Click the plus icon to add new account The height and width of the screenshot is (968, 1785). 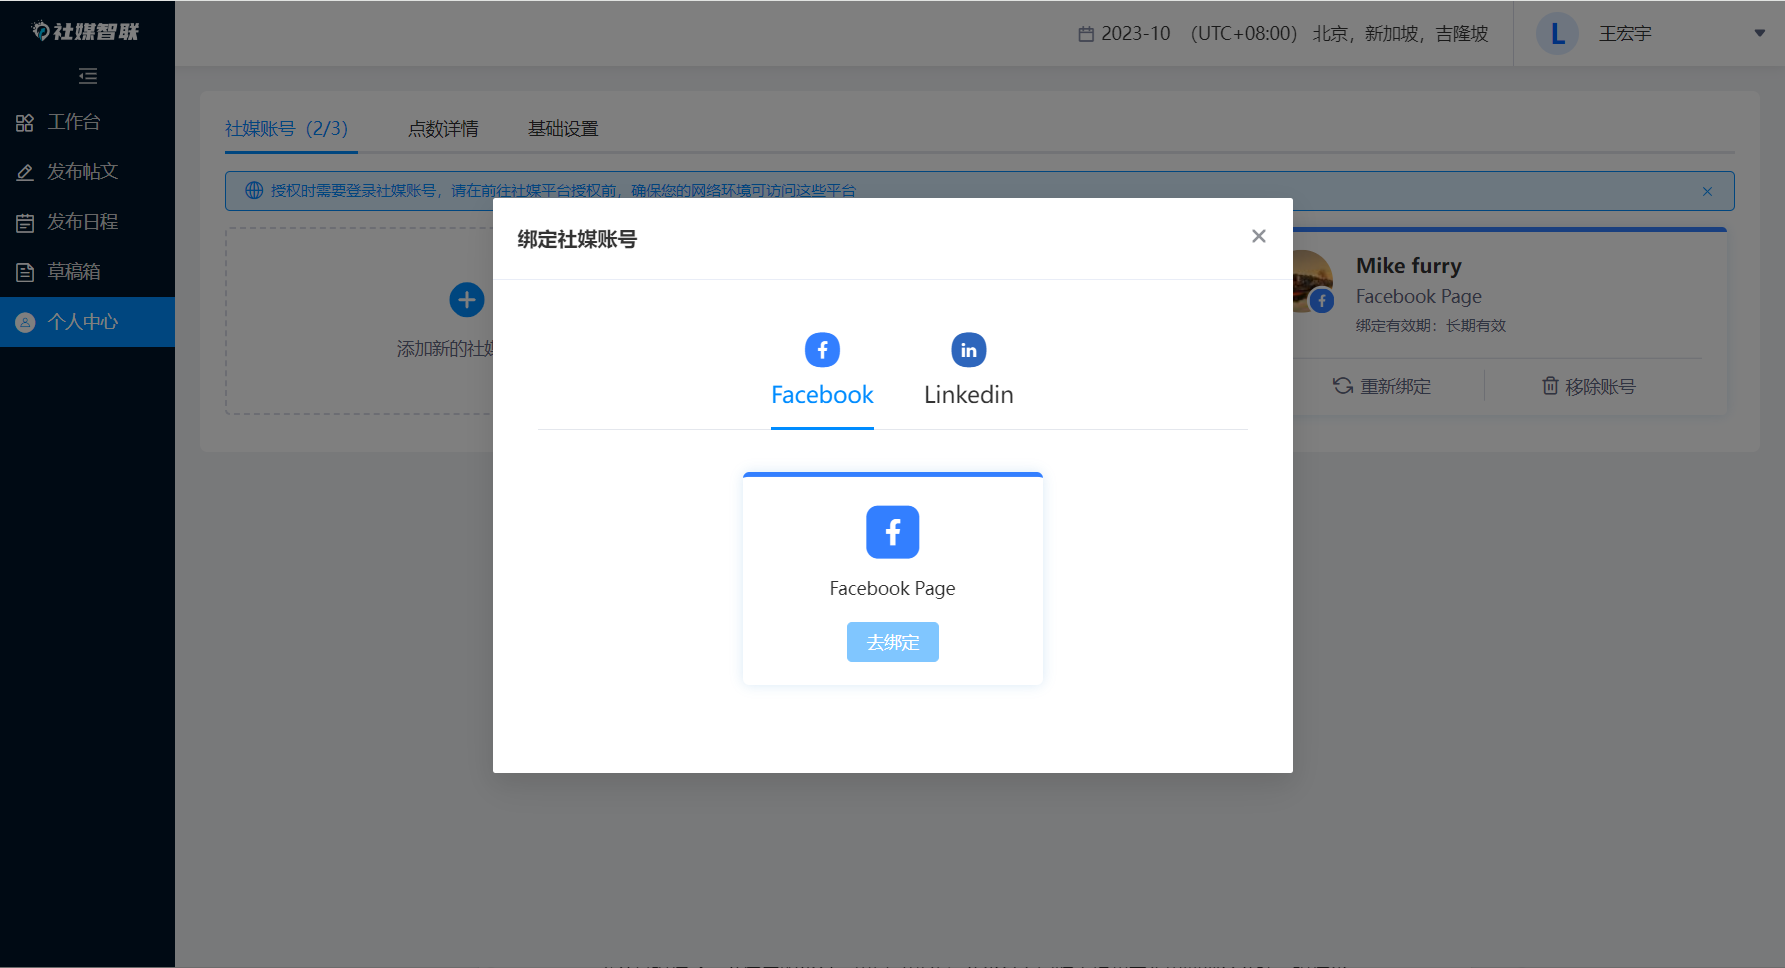click(466, 299)
